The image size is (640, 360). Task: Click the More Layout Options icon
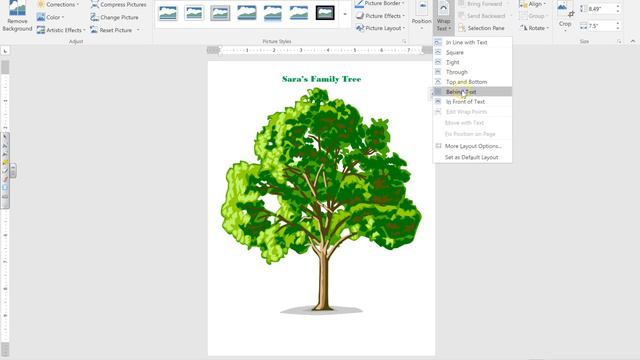click(438, 146)
